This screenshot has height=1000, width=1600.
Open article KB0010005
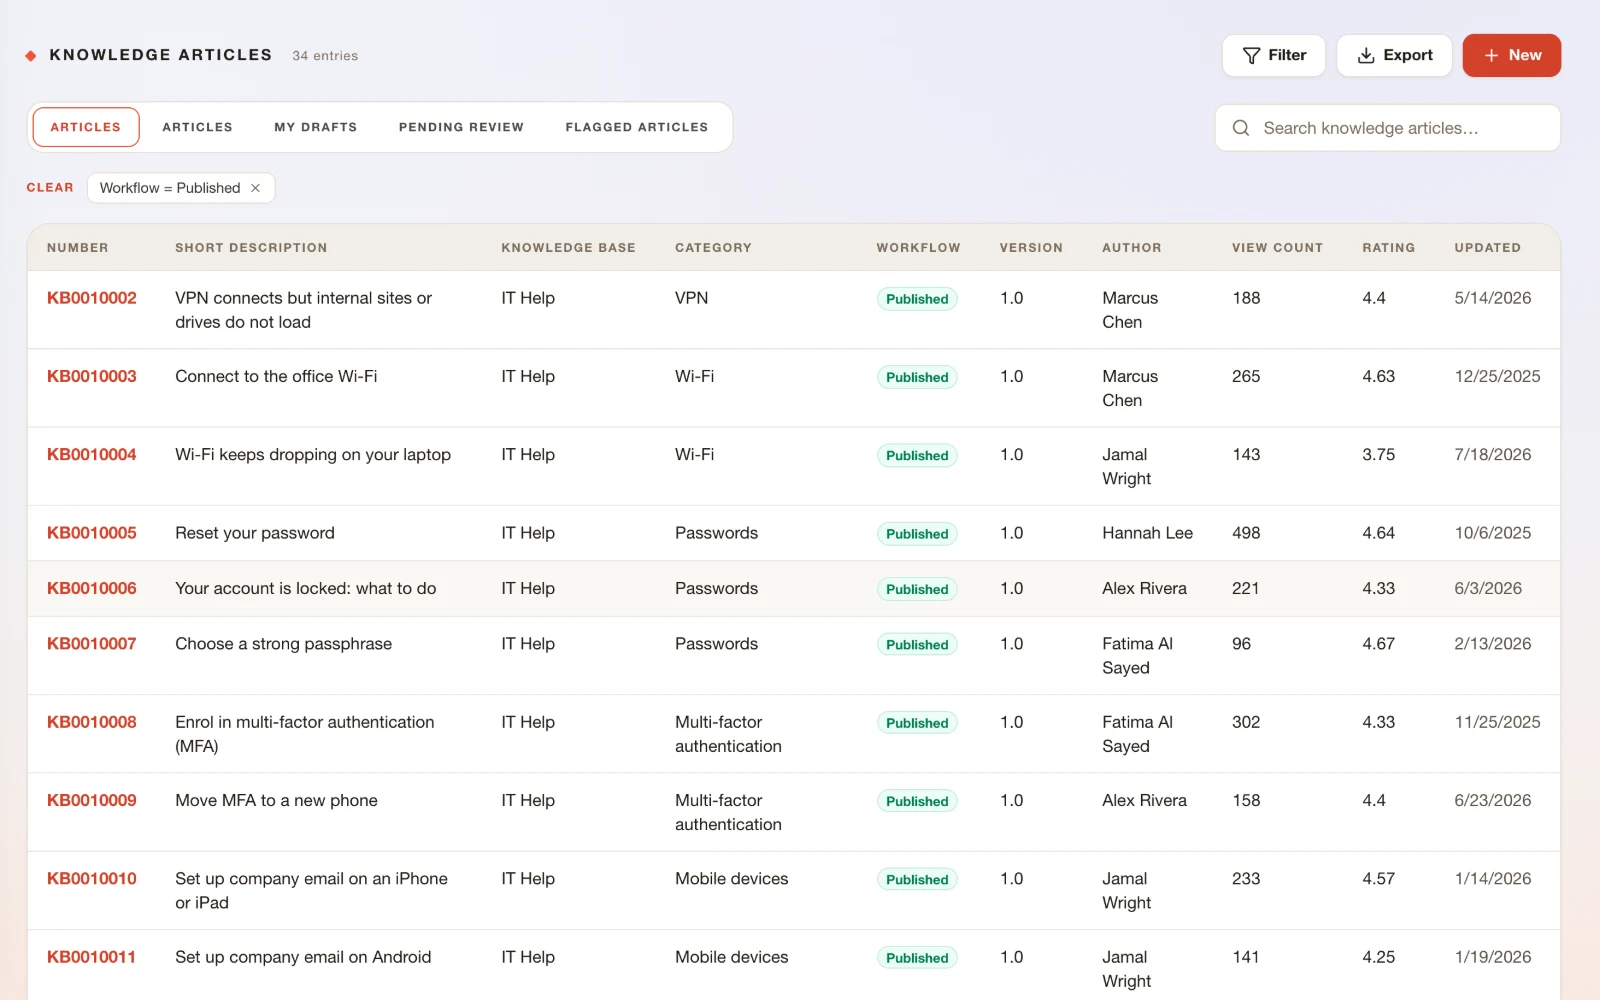click(x=92, y=533)
